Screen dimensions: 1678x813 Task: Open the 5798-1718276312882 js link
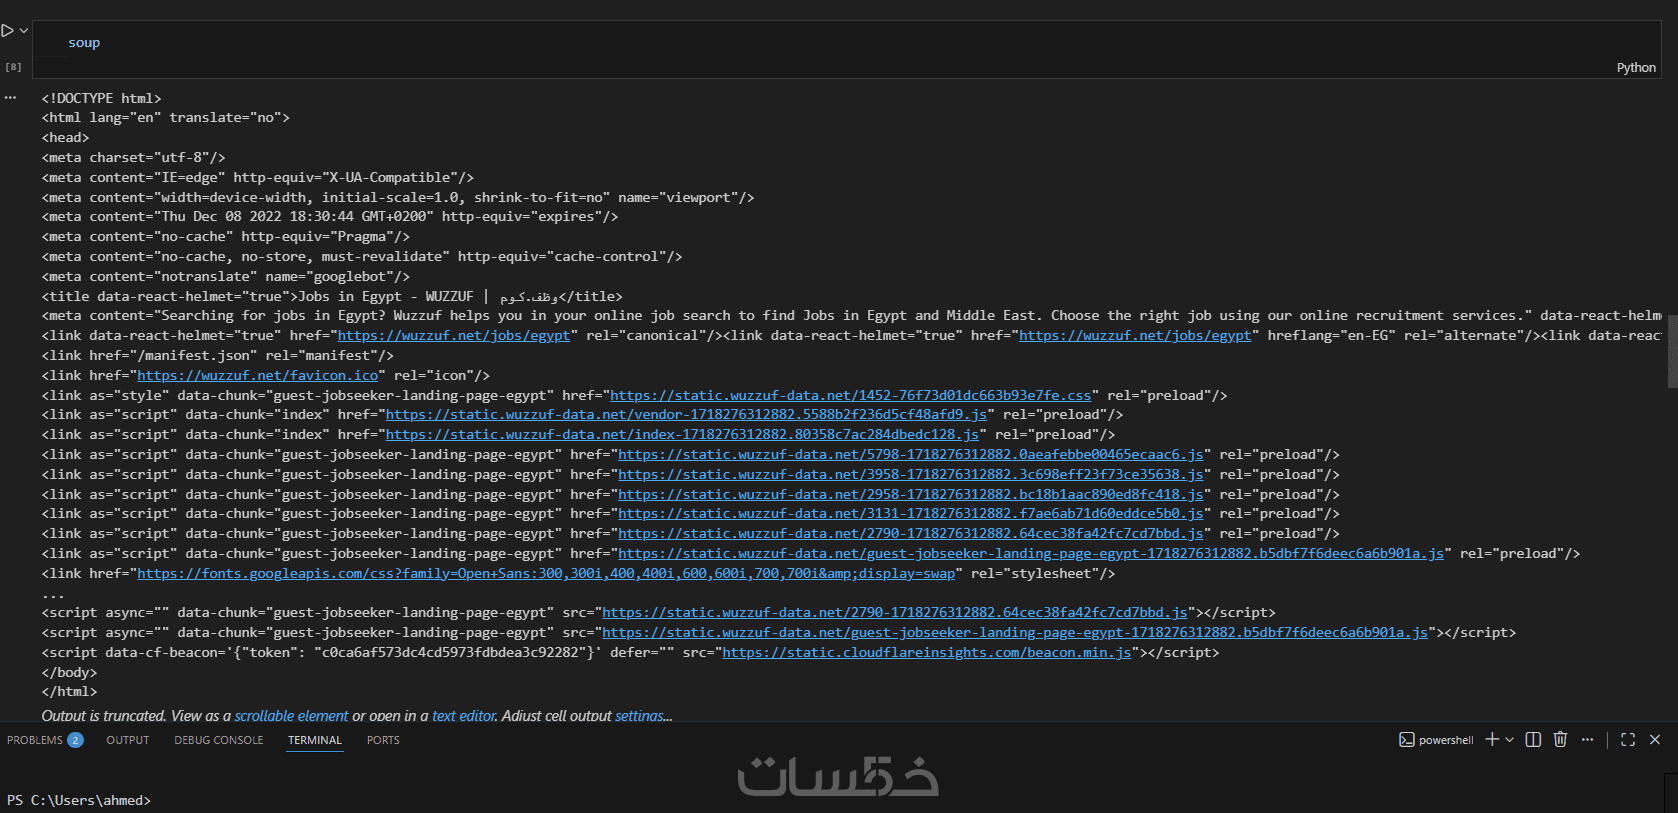coord(911,454)
